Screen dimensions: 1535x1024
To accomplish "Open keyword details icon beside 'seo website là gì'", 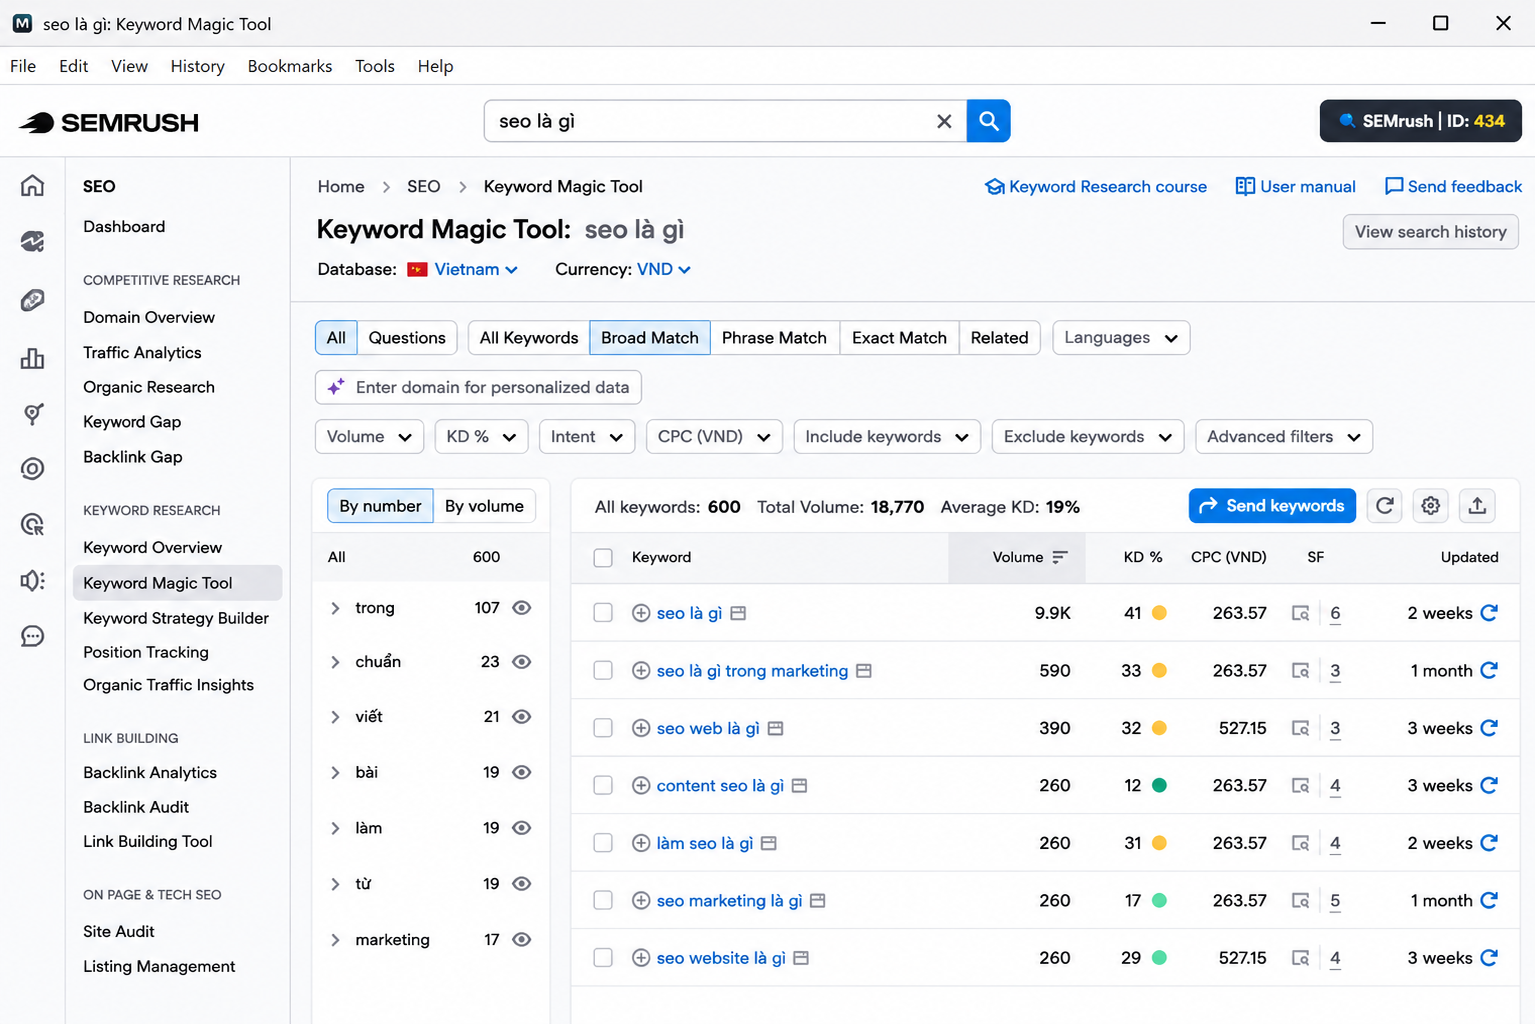I will 801,958.
